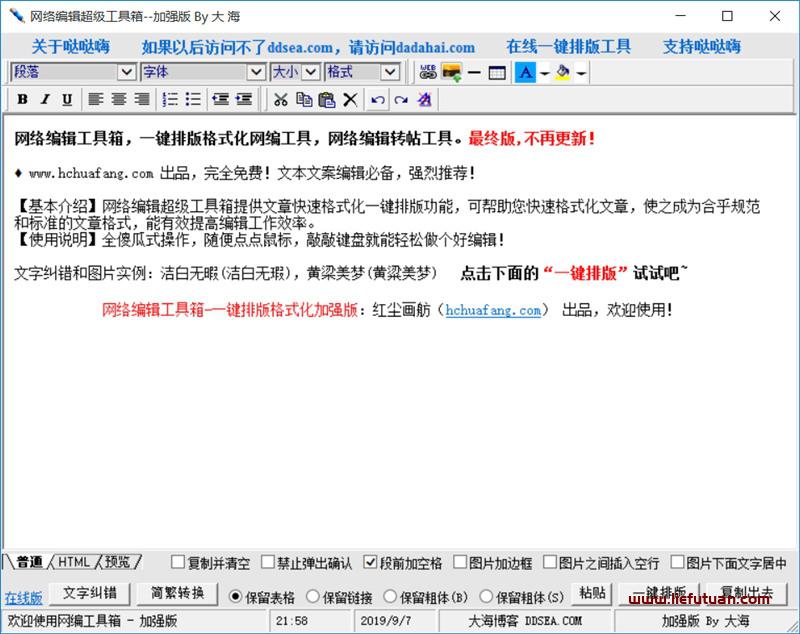Center align text with the toolbar icon

(119, 100)
